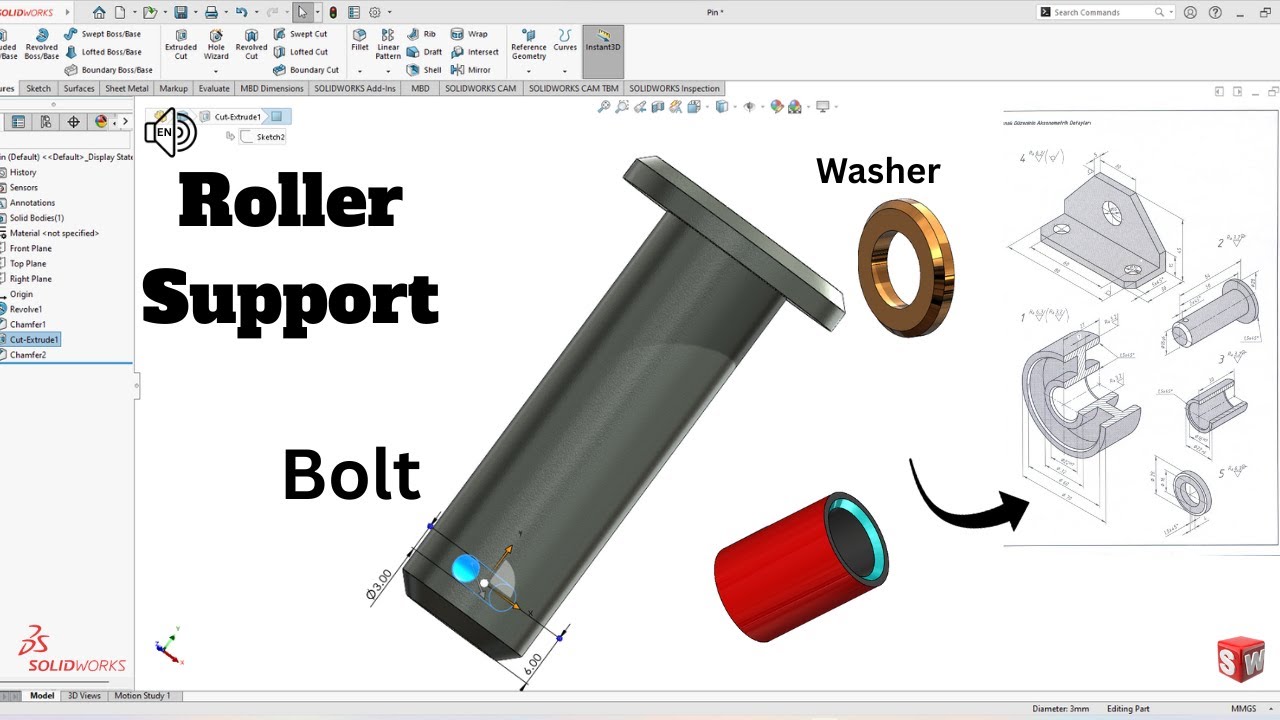Open the MMGS unit system in status bar
The image size is (1280, 720).
point(1243,709)
